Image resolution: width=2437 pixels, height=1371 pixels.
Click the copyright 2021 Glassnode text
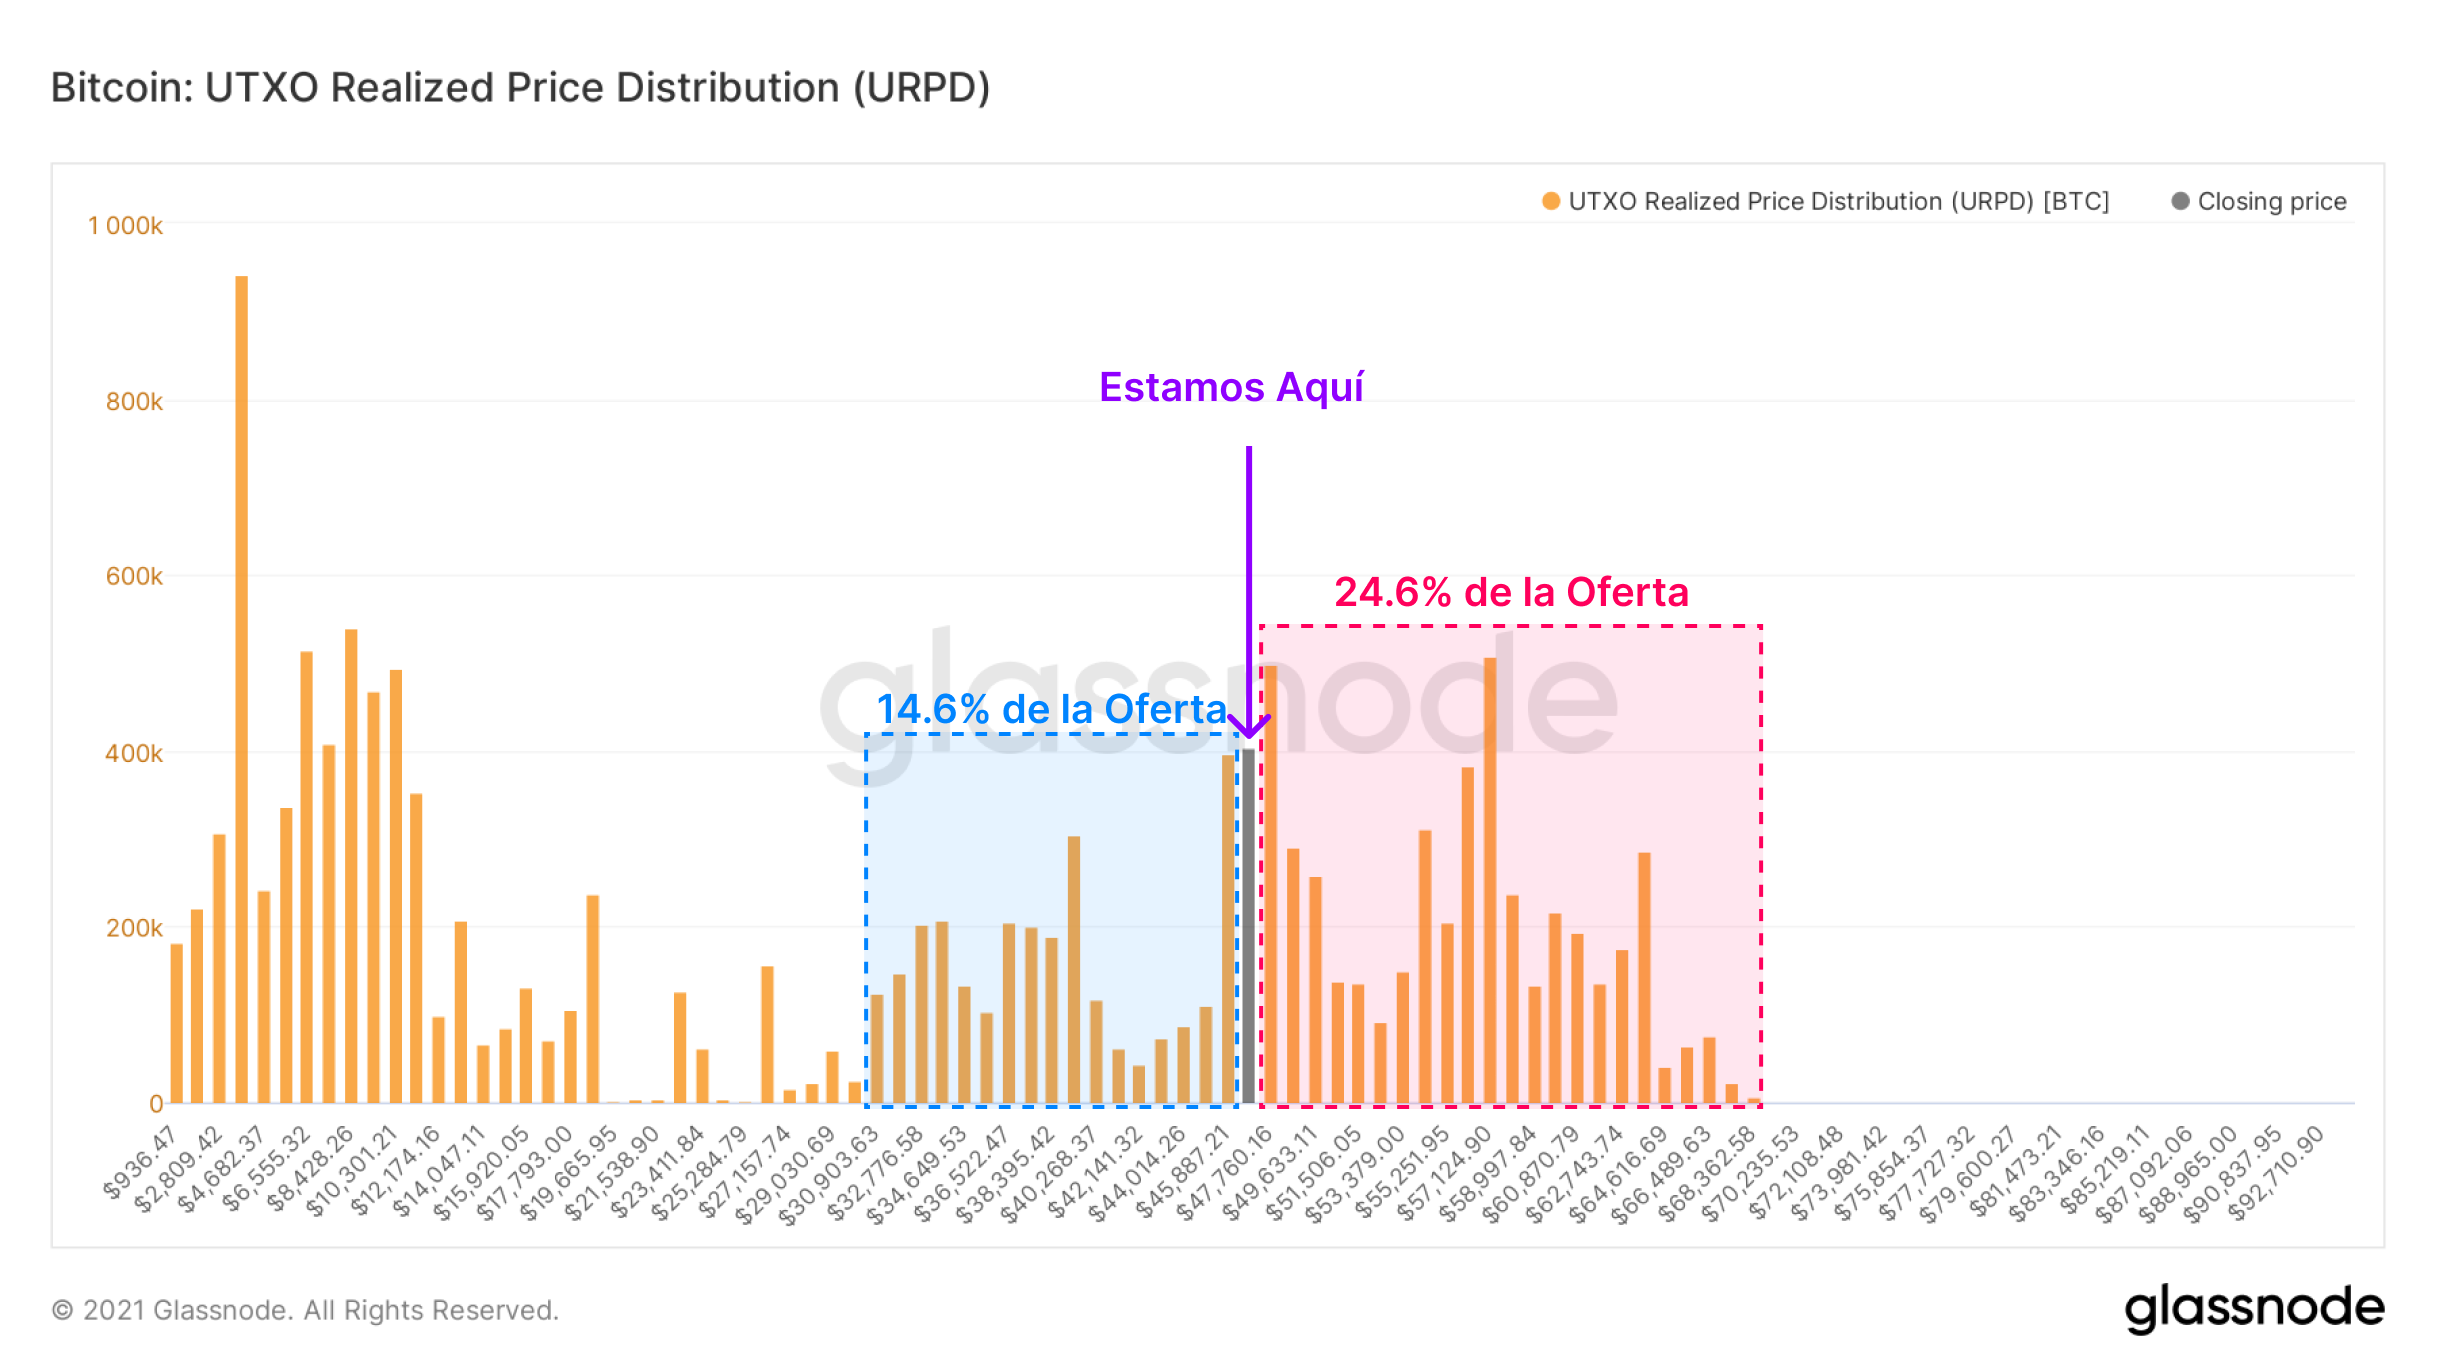tap(305, 1310)
